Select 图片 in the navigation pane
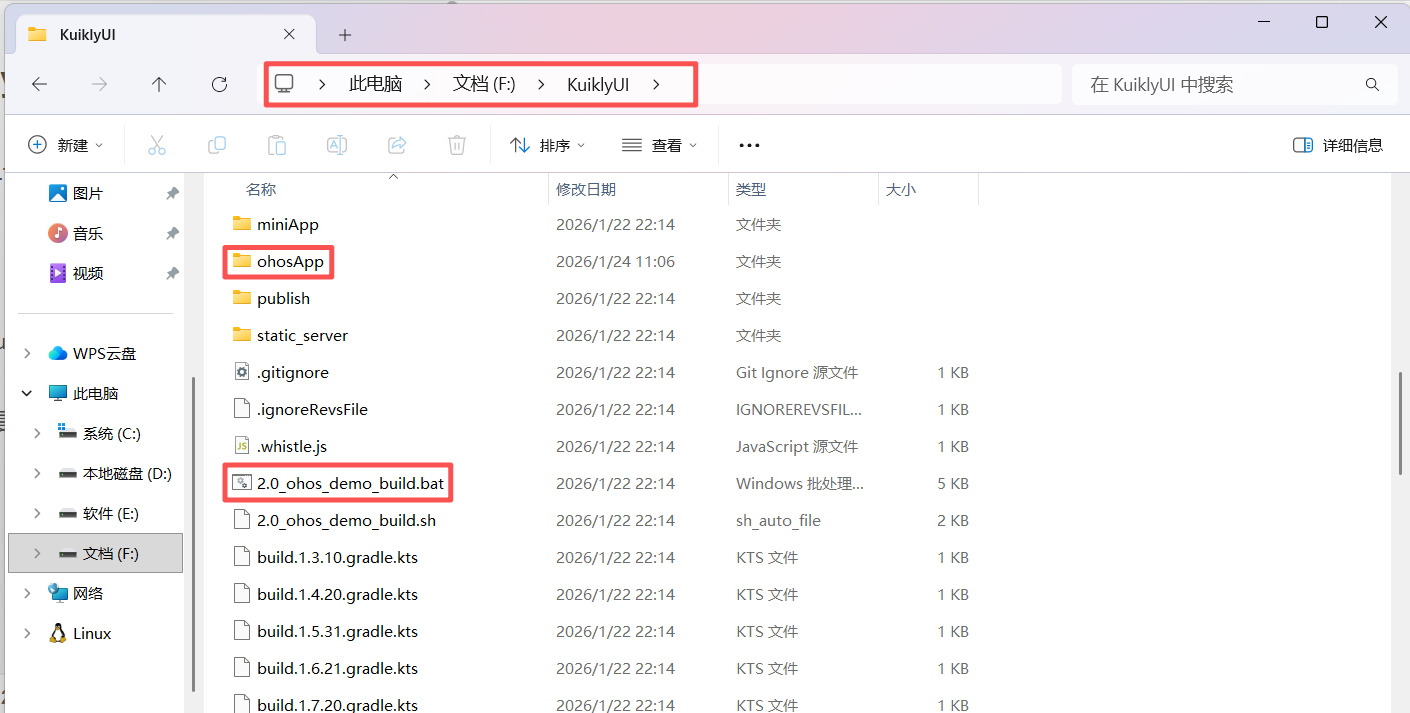The width and height of the screenshot is (1410, 713). pos(88,193)
